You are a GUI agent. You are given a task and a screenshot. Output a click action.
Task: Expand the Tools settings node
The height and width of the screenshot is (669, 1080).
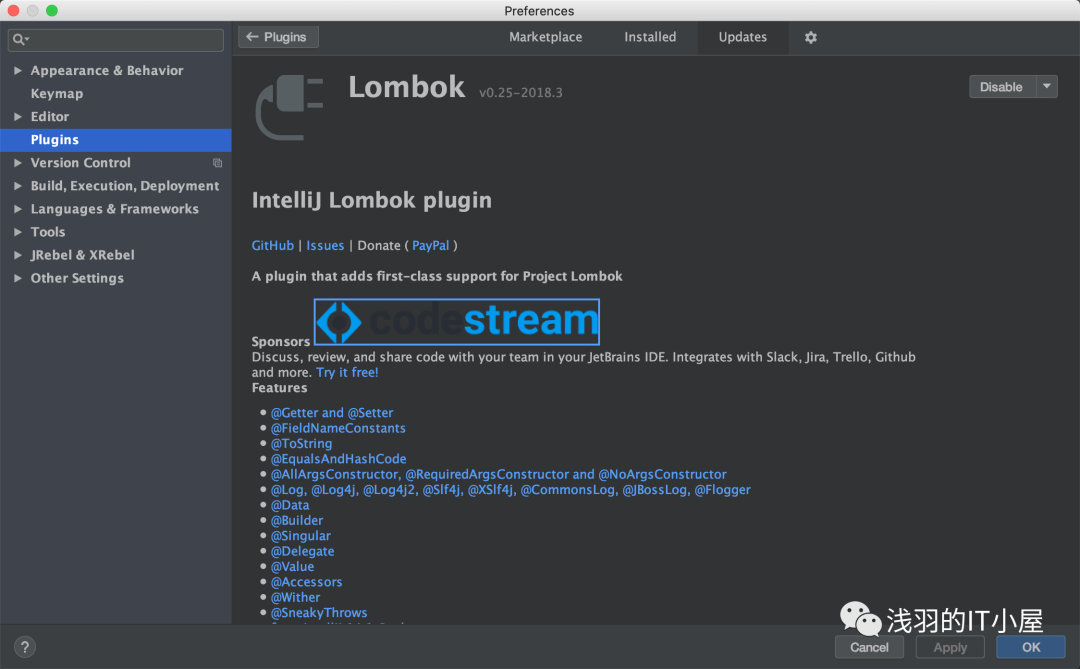18,232
